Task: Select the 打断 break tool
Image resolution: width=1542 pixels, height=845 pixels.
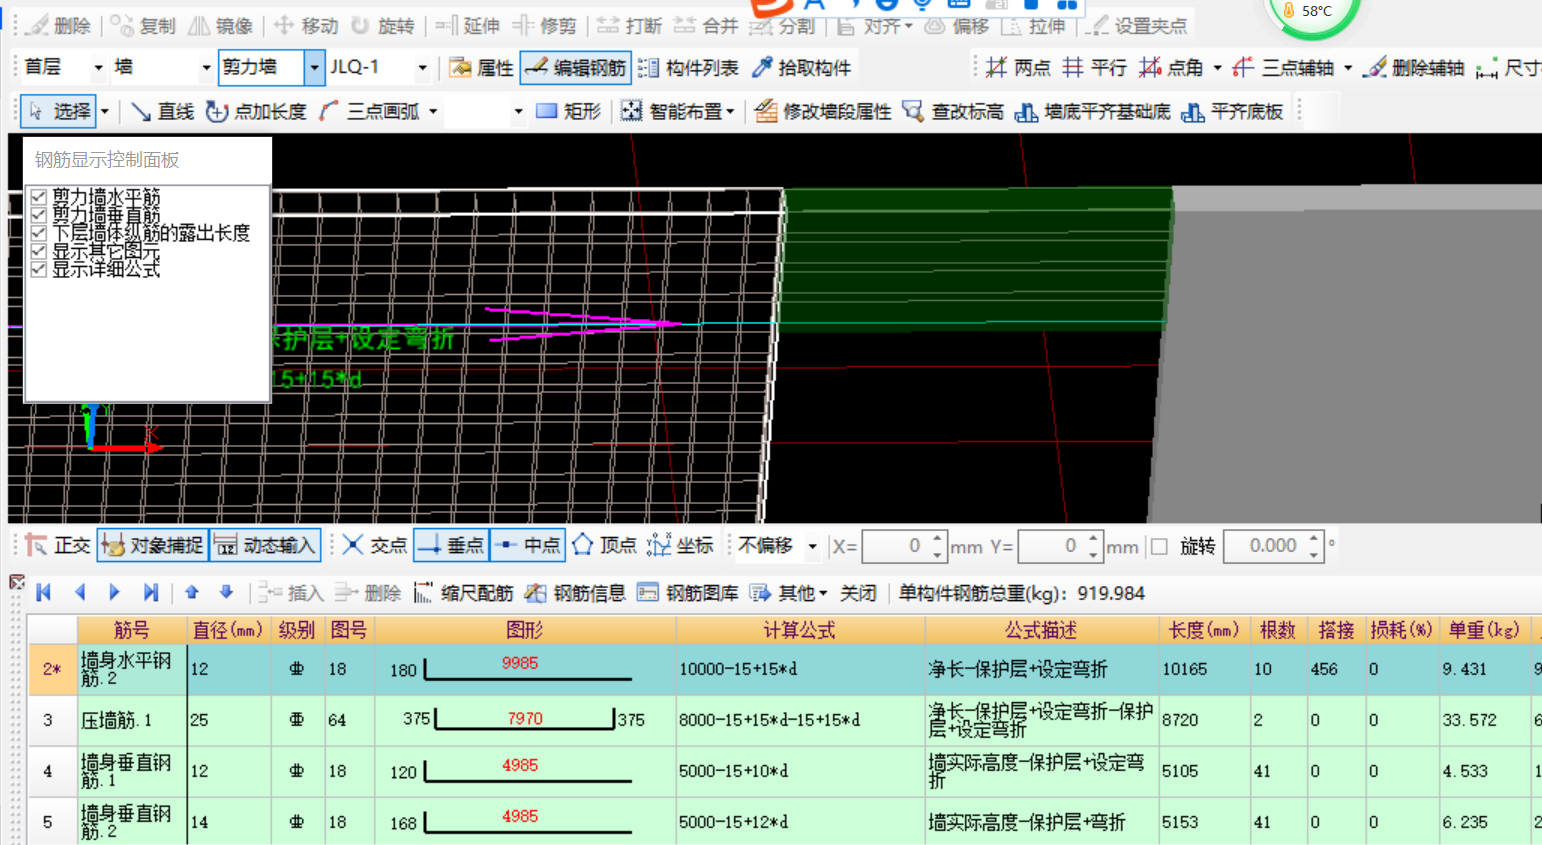Action: 630,26
